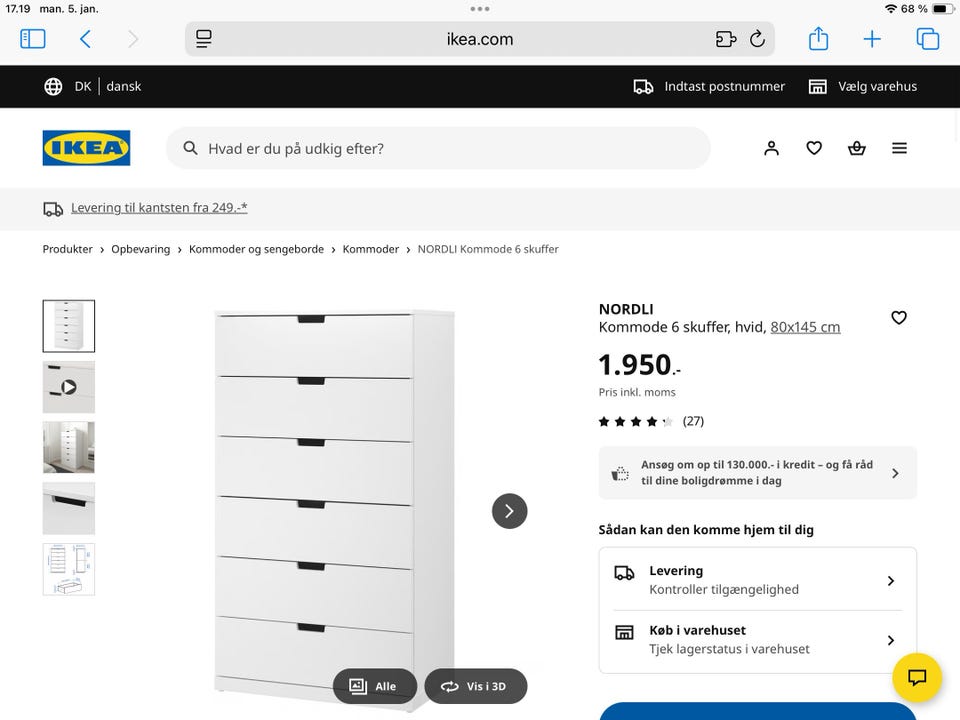Play the product video thumbnail
The width and height of the screenshot is (960, 720).
(x=69, y=387)
